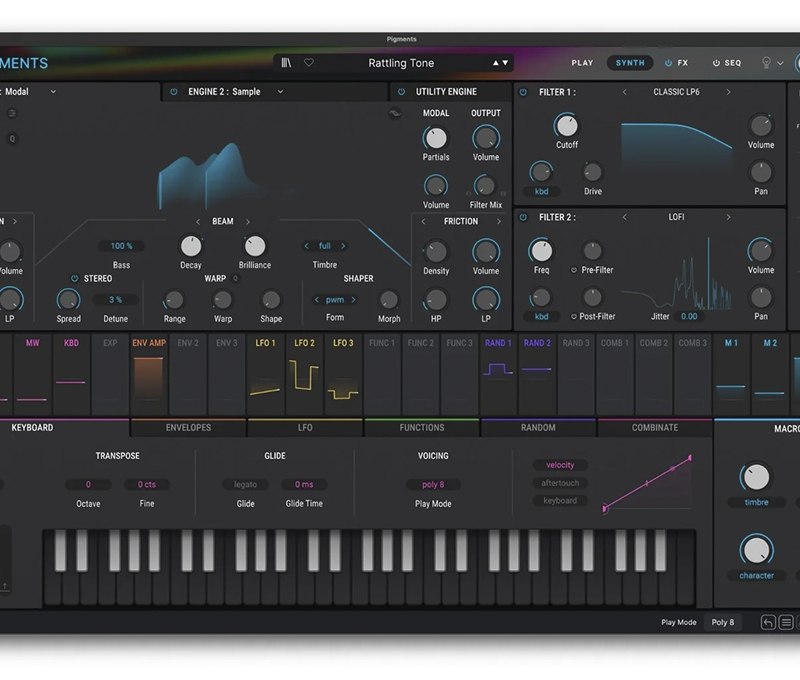Open dropdown next to lightbulb icon

(x=780, y=63)
